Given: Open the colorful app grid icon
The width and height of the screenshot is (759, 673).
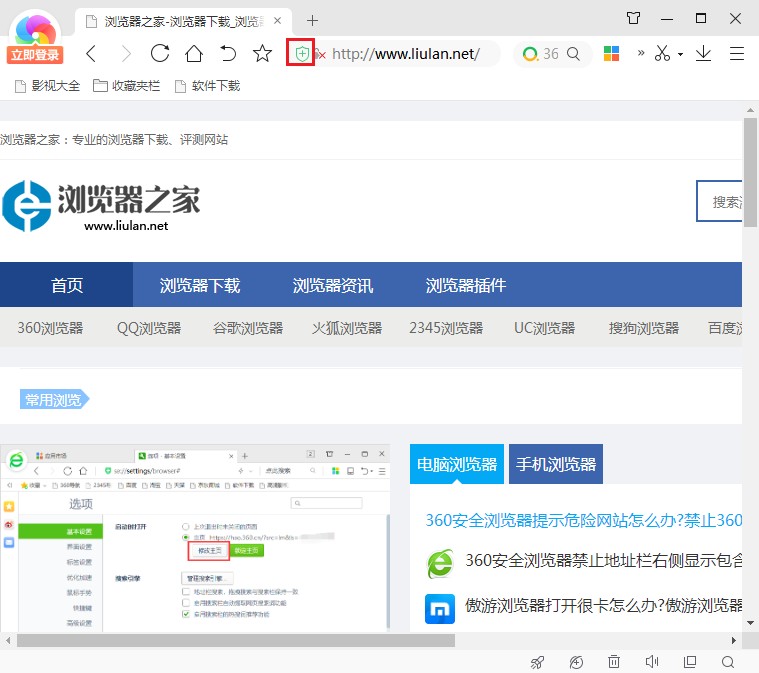Looking at the screenshot, I should point(611,53).
